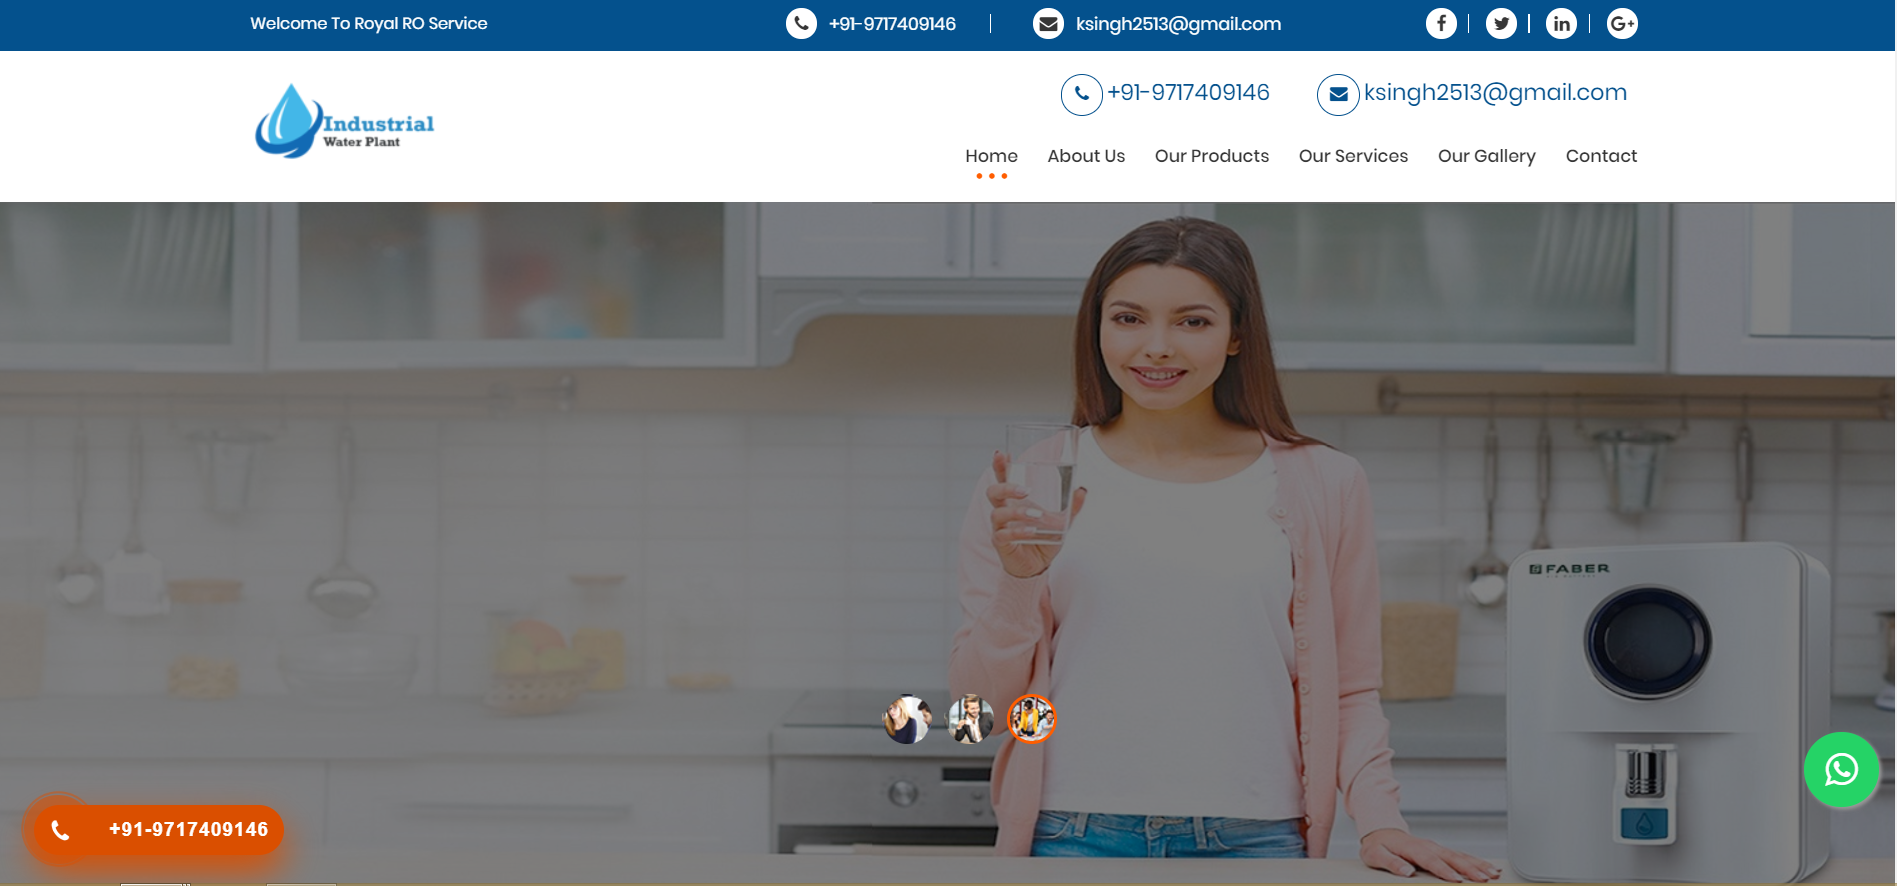Click the Industrial Water Plant logo
The height and width of the screenshot is (886, 1897).
[344, 122]
